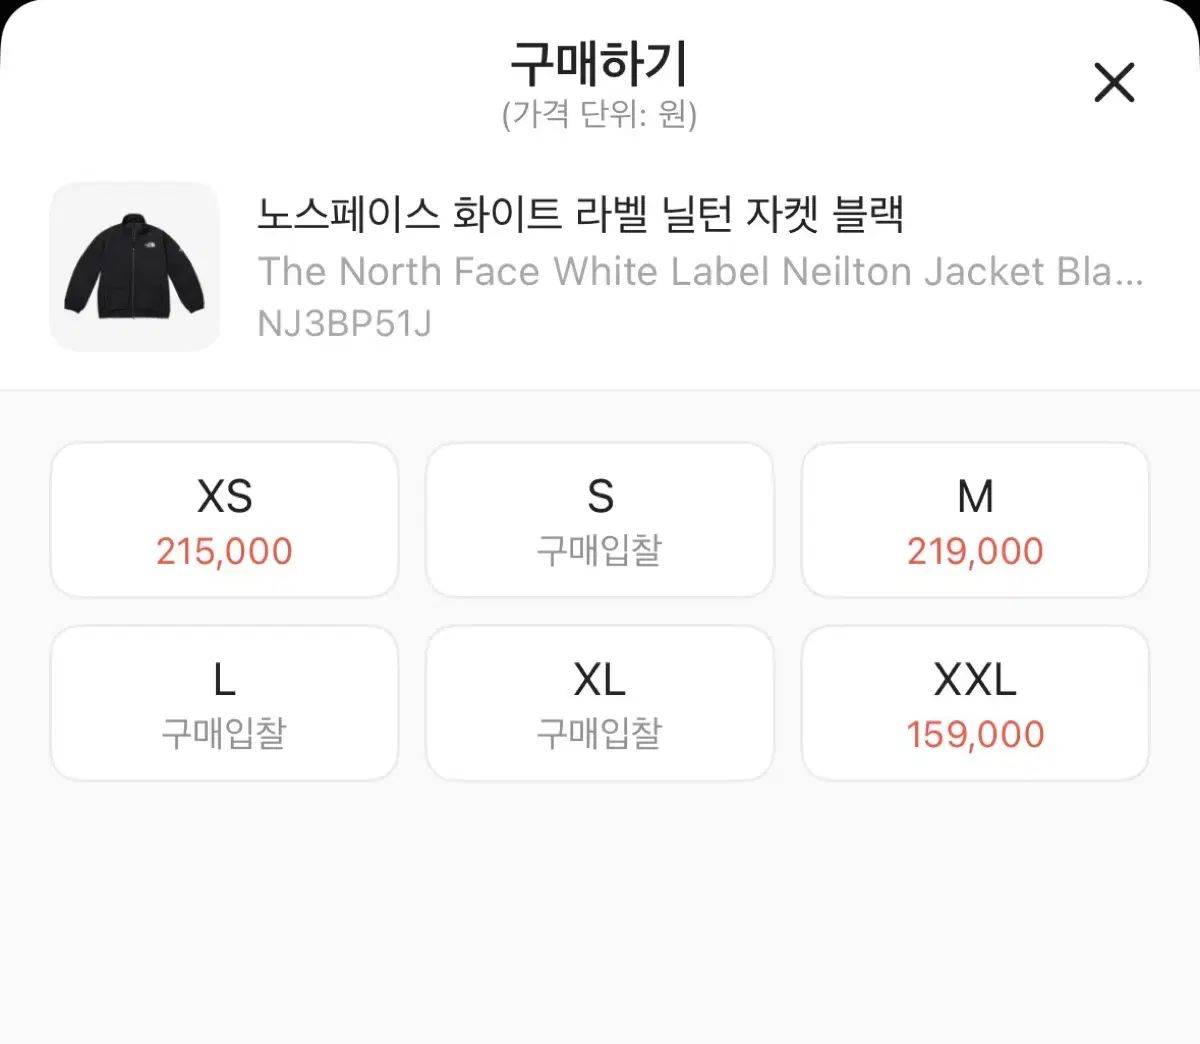This screenshot has width=1200, height=1044.
Task: Tap the price unit note (가격 단위: 원)
Action: coord(599,114)
